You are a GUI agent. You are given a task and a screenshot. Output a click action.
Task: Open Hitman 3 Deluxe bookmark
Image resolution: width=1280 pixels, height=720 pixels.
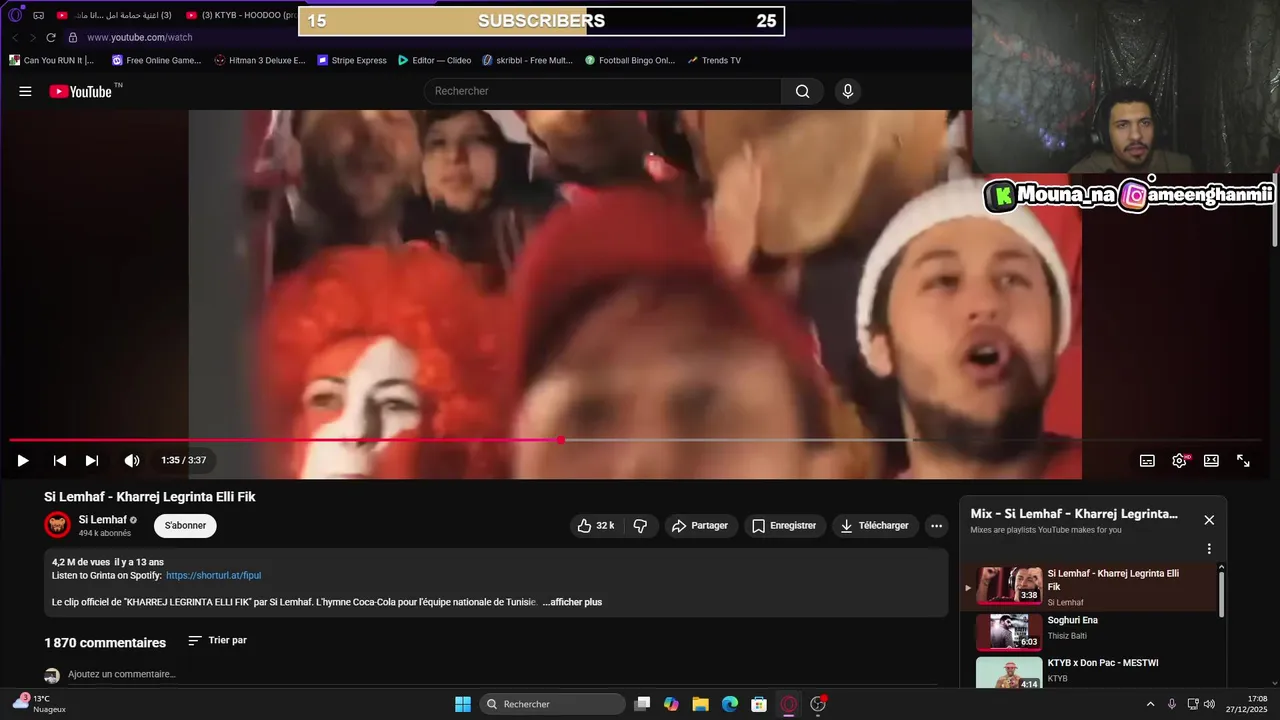click(259, 60)
